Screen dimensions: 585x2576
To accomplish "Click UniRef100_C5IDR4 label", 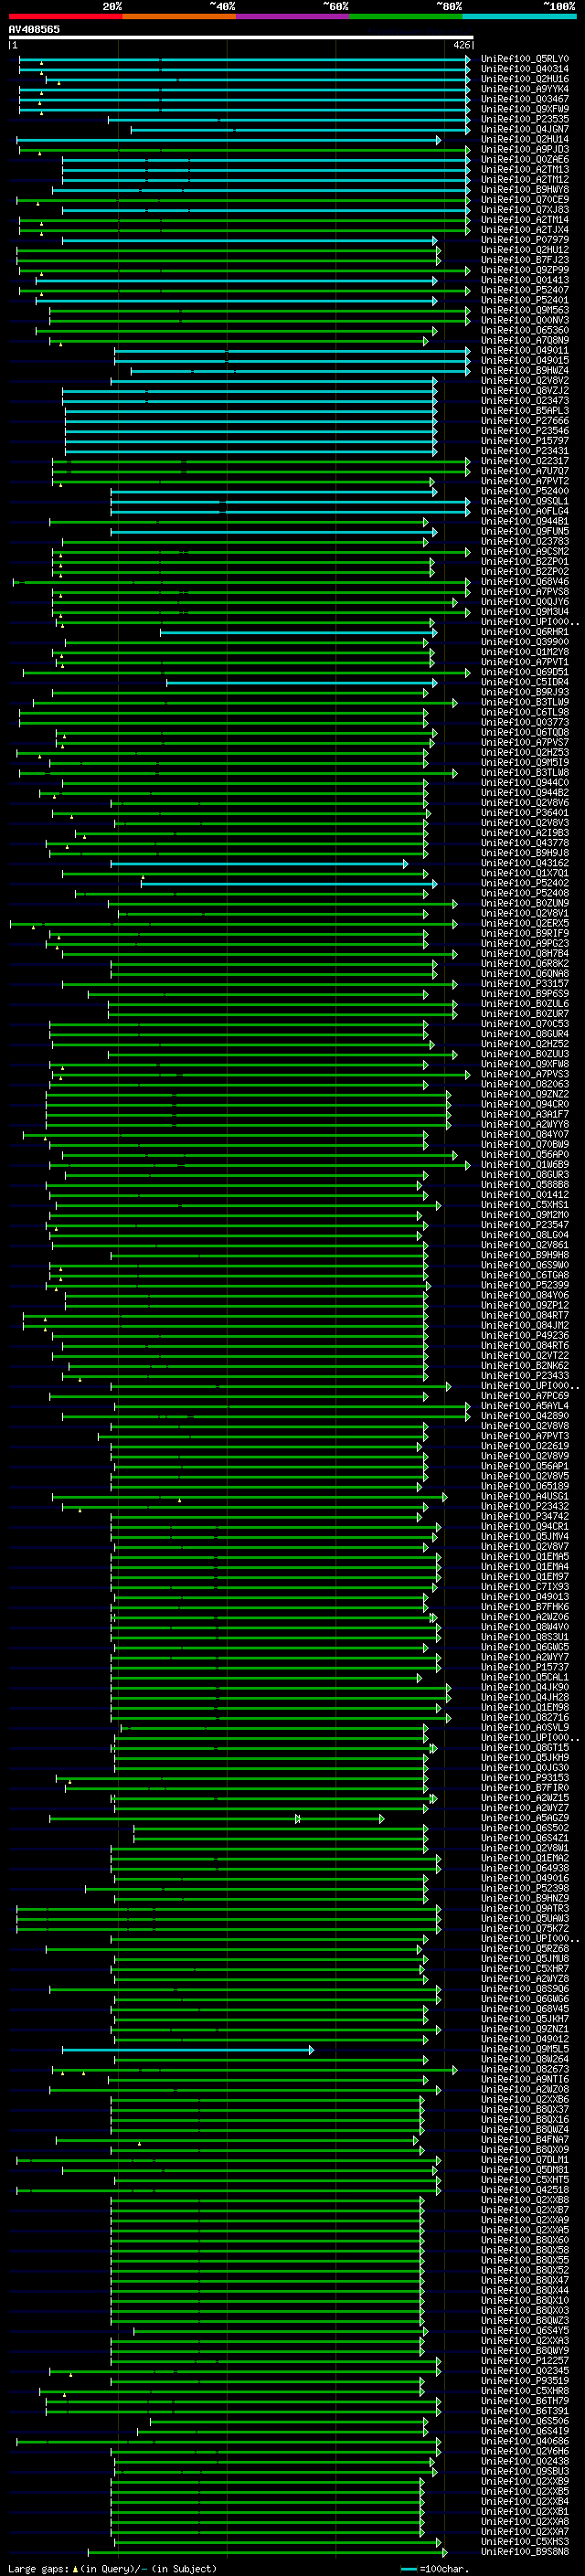I will pyautogui.click(x=524, y=682).
